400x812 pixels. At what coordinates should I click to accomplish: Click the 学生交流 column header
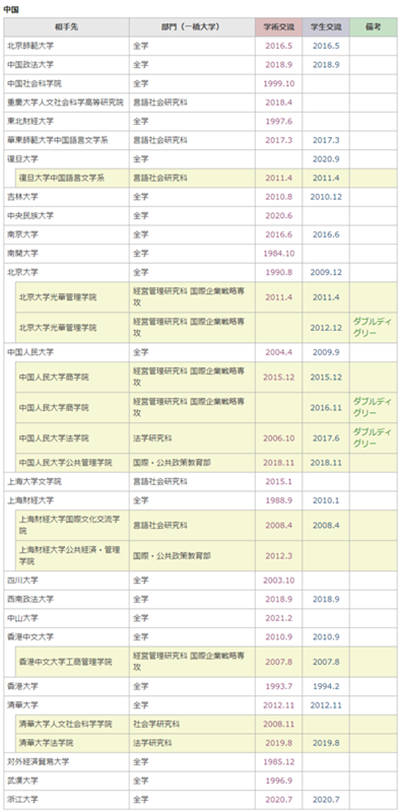coord(326,27)
